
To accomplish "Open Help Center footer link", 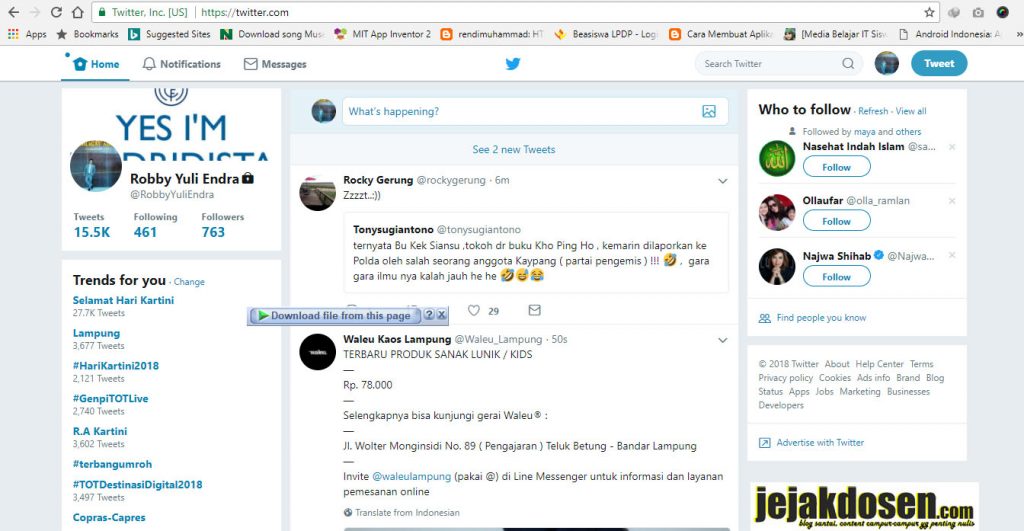I will point(879,364).
